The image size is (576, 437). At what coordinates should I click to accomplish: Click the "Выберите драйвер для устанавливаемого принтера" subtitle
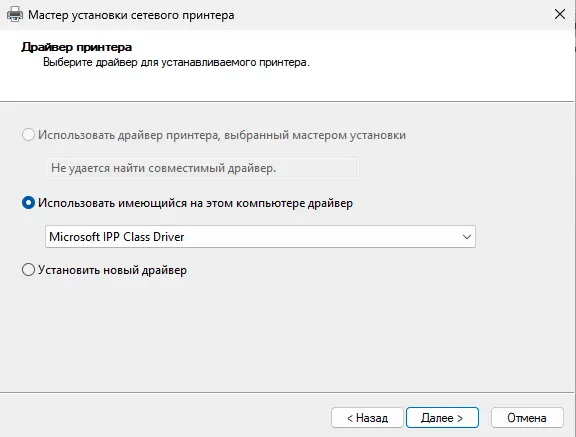176,62
